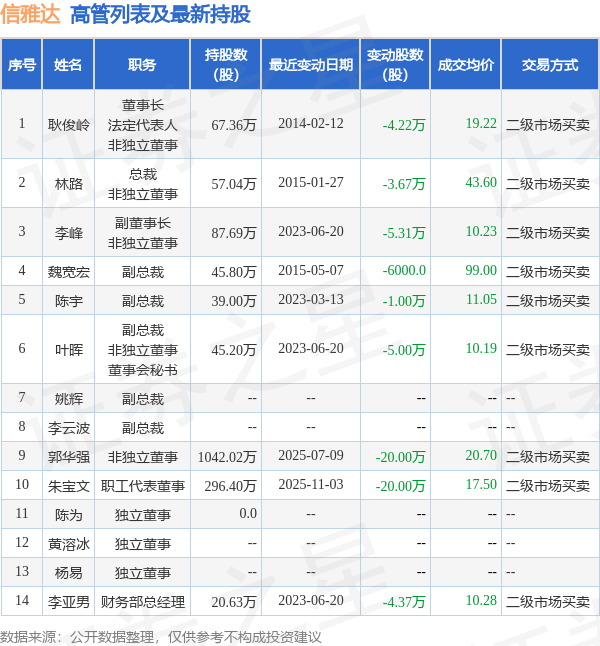Select the 交易方式 column header

[x=550, y=65]
